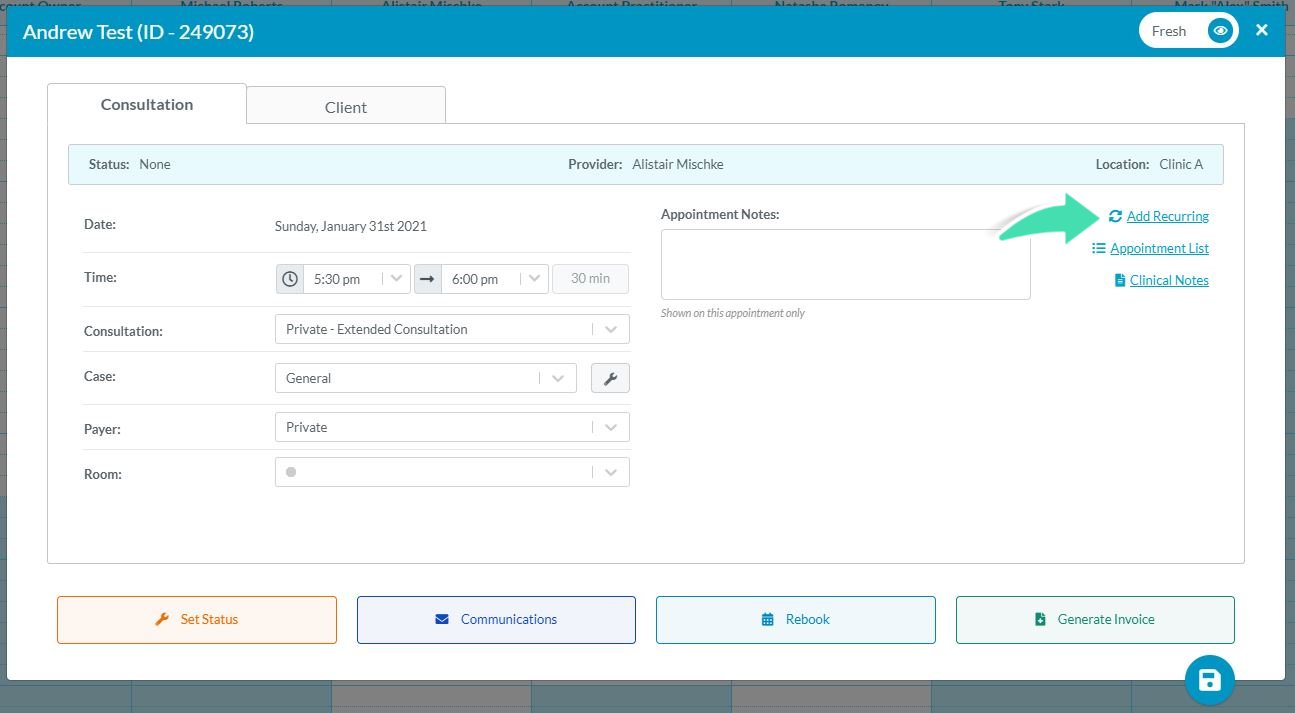Open the 5:30 pm start time dropdown
Viewport: 1295px width, 713px height.
point(356,279)
